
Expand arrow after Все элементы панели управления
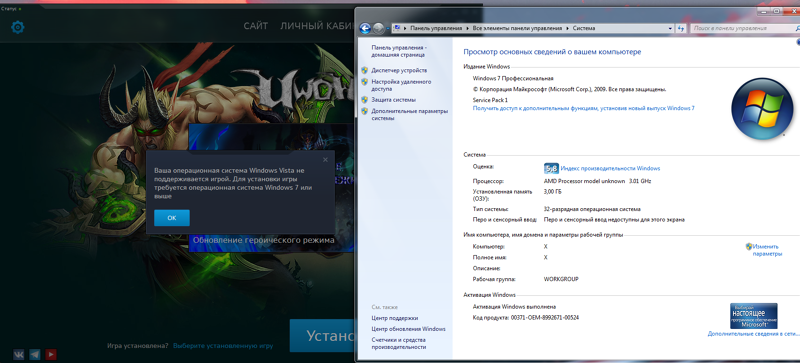567,29
